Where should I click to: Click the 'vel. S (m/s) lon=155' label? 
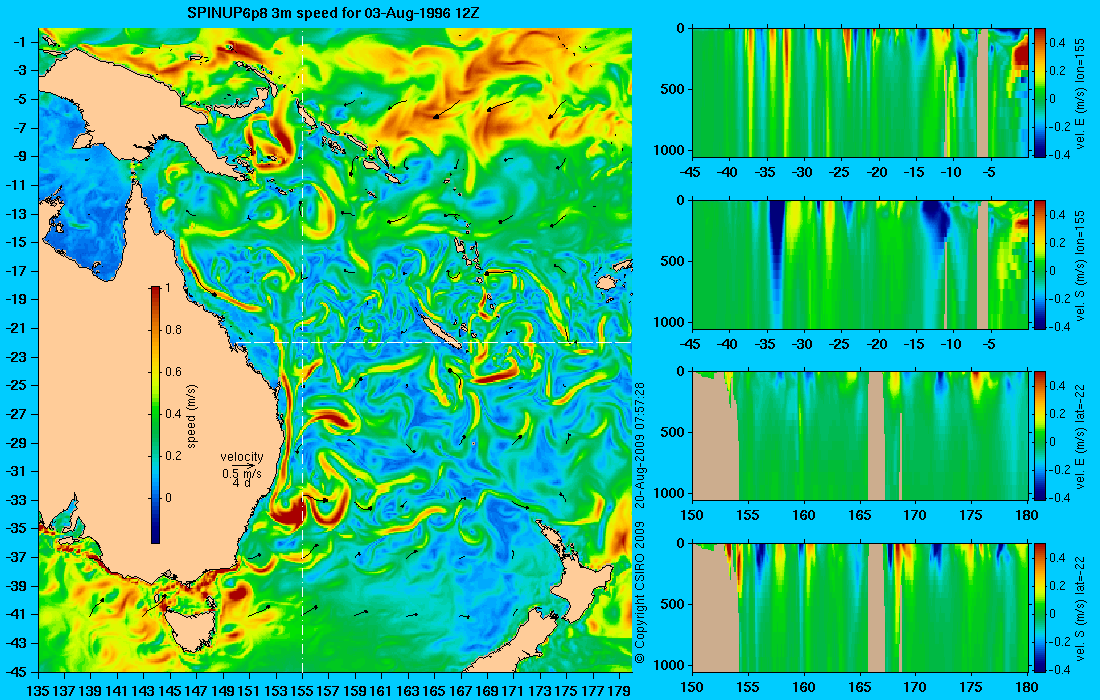[1080, 264]
